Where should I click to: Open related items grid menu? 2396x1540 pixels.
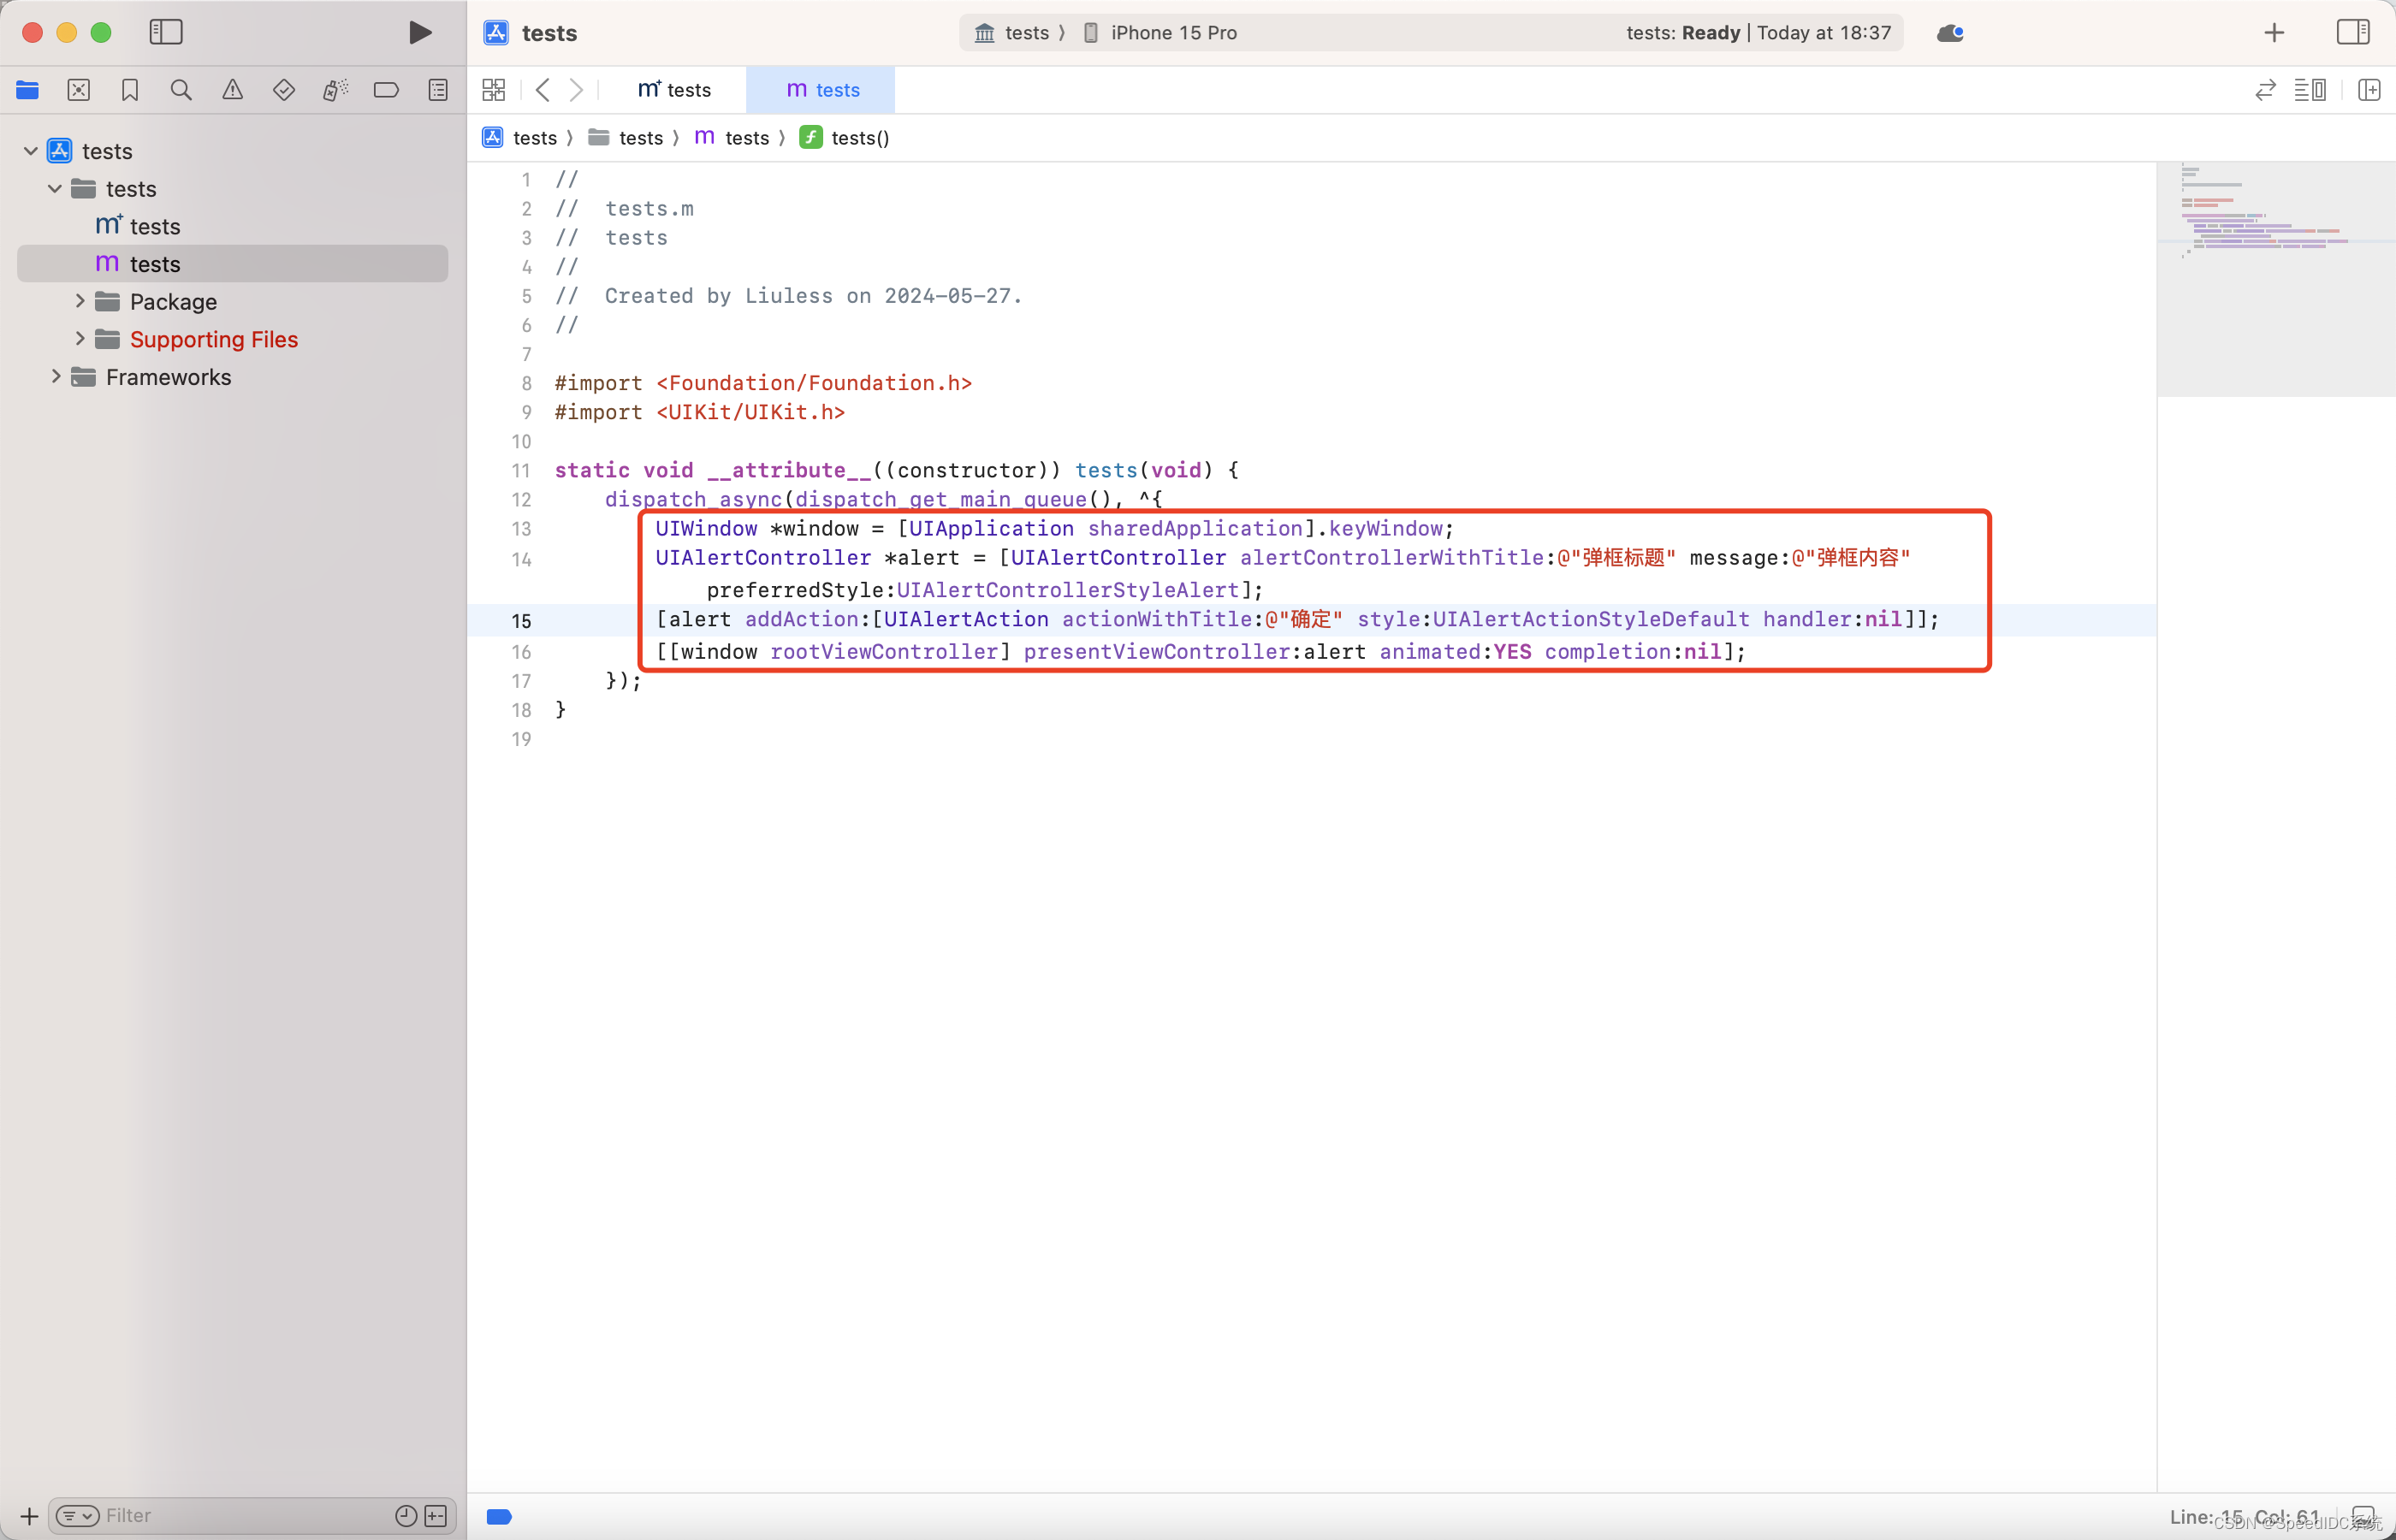(494, 90)
